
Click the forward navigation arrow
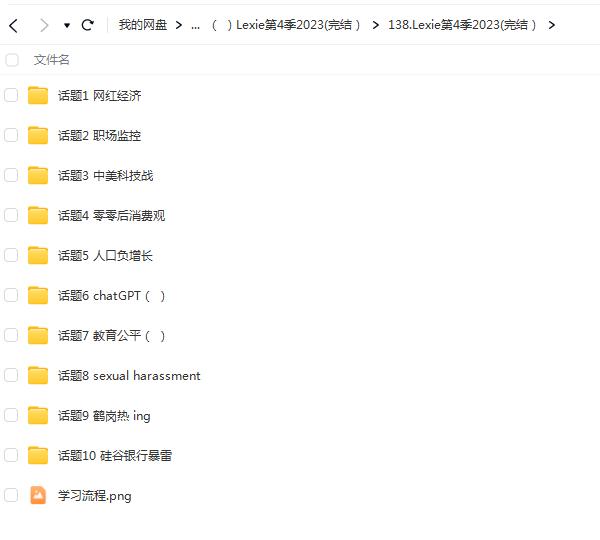click(x=44, y=26)
